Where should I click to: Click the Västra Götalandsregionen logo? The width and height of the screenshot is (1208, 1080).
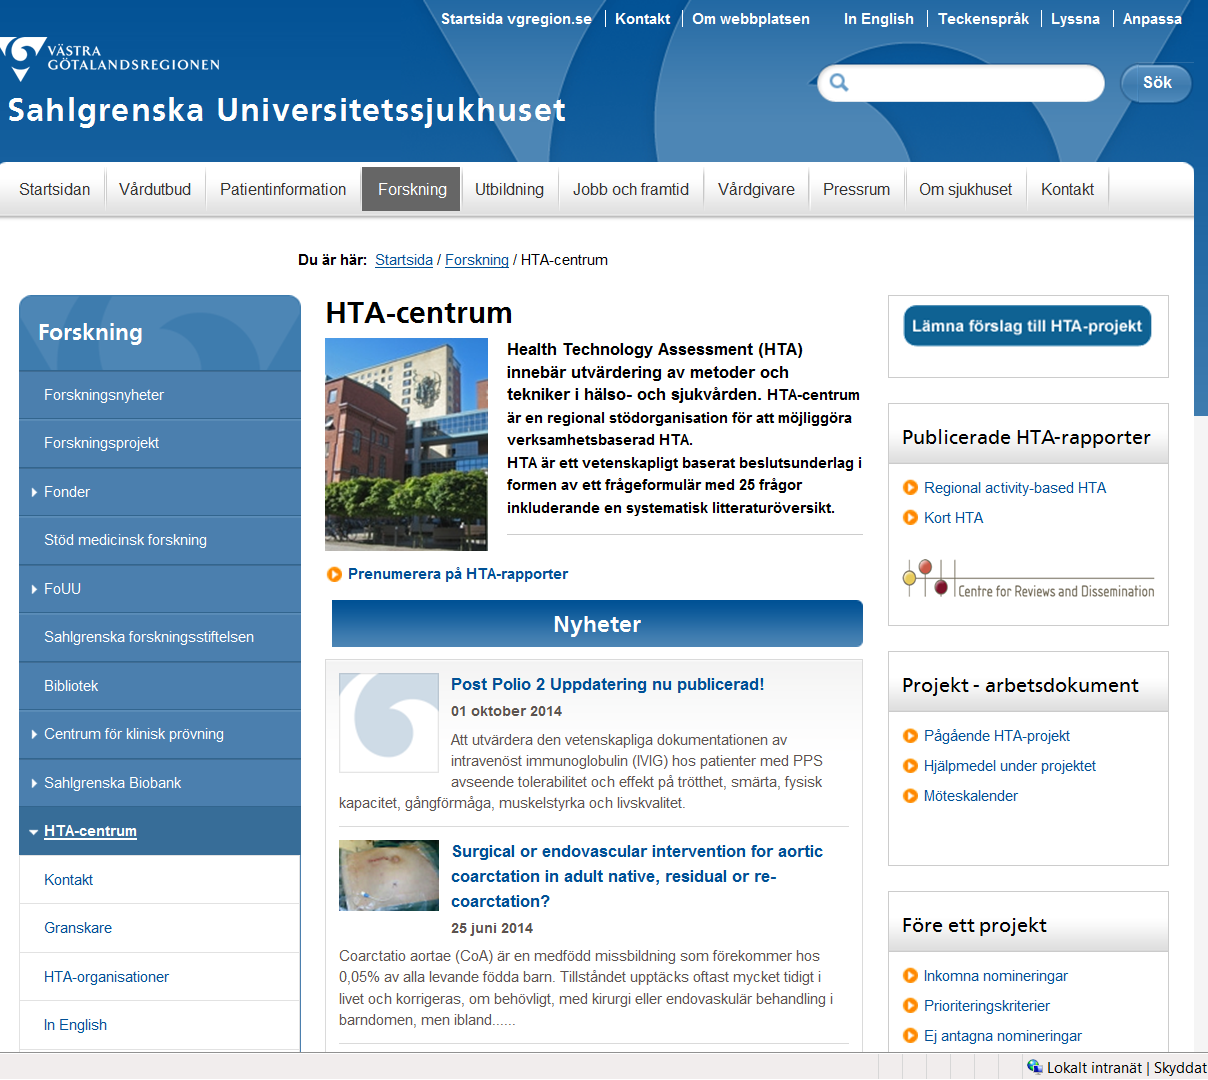click(110, 58)
